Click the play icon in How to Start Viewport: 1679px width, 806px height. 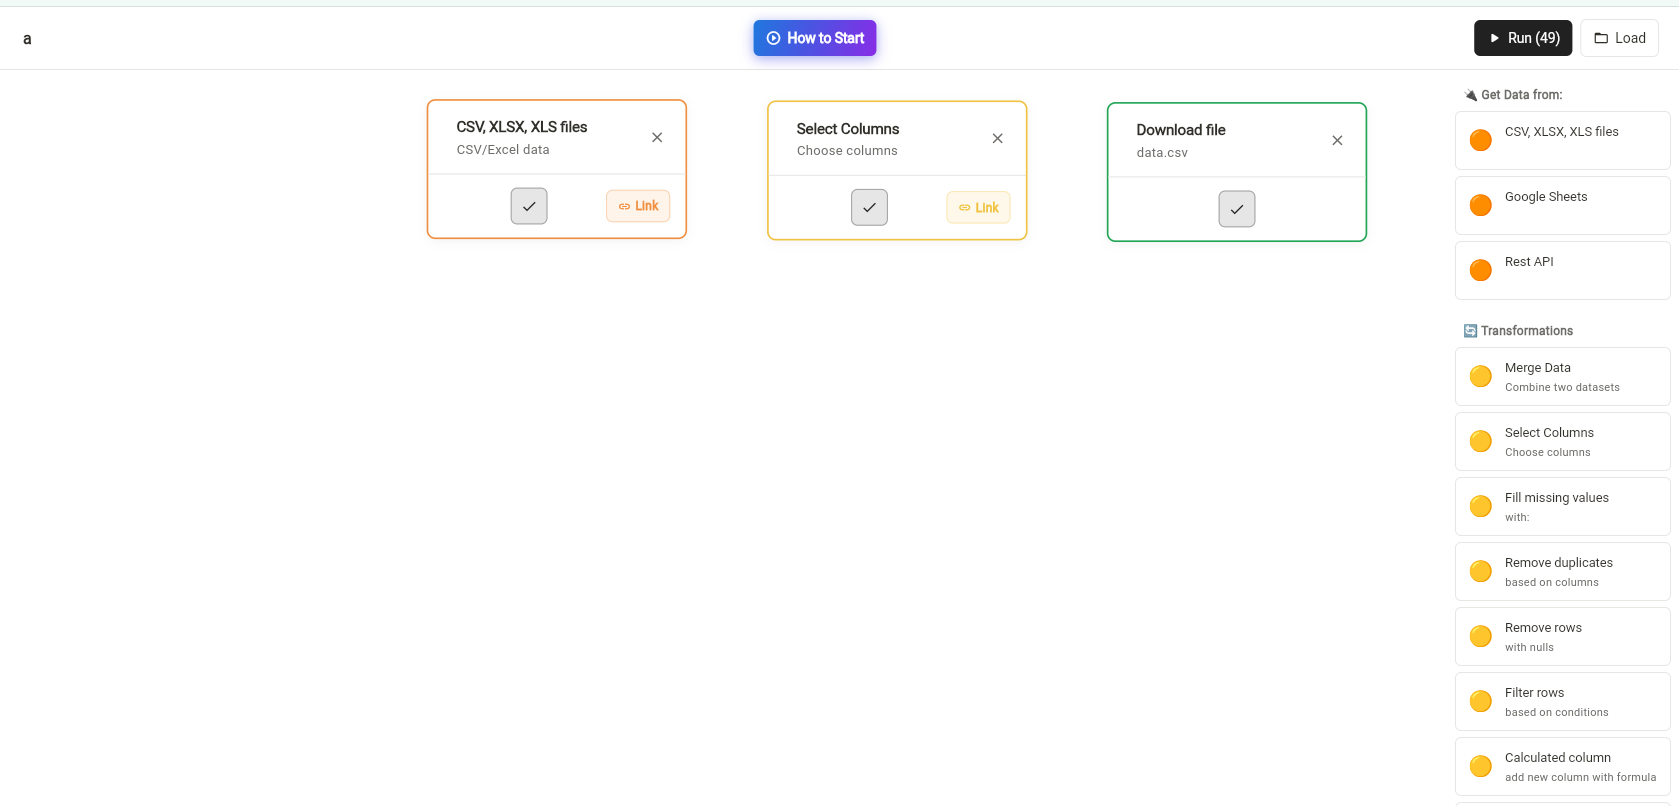click(x=773, y=38)
